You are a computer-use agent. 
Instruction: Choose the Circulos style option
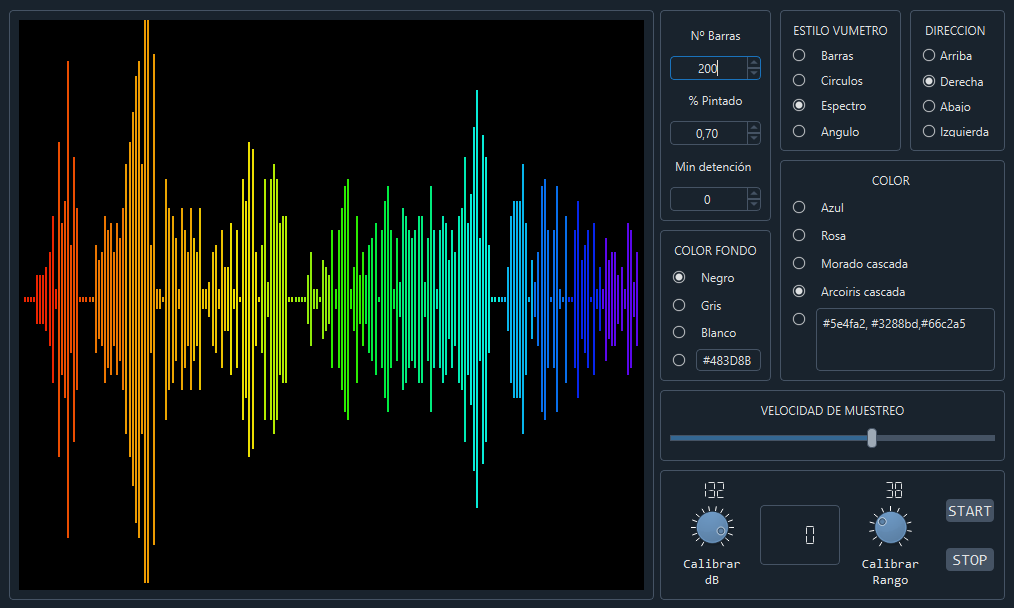coord(799,81)
